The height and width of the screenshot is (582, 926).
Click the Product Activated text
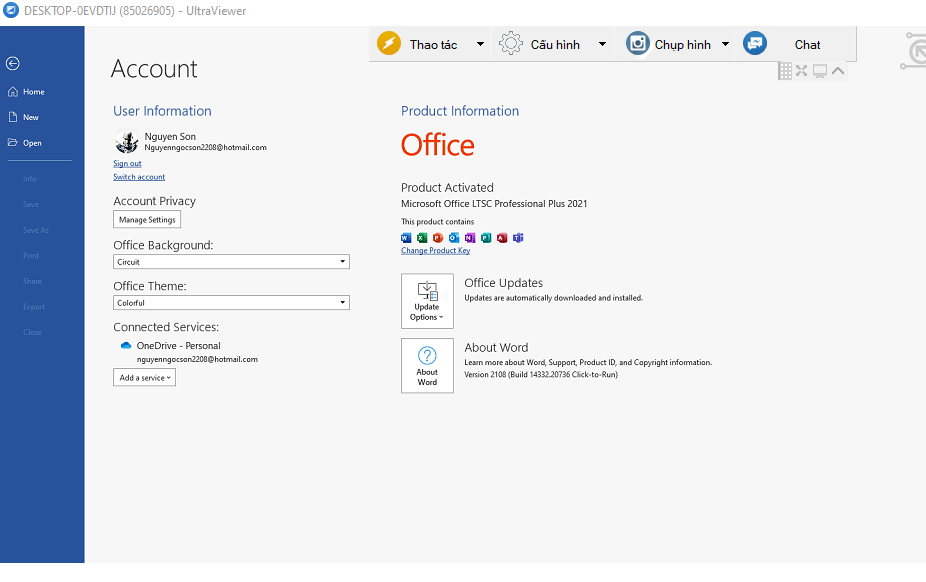click(x=447, y=188)
